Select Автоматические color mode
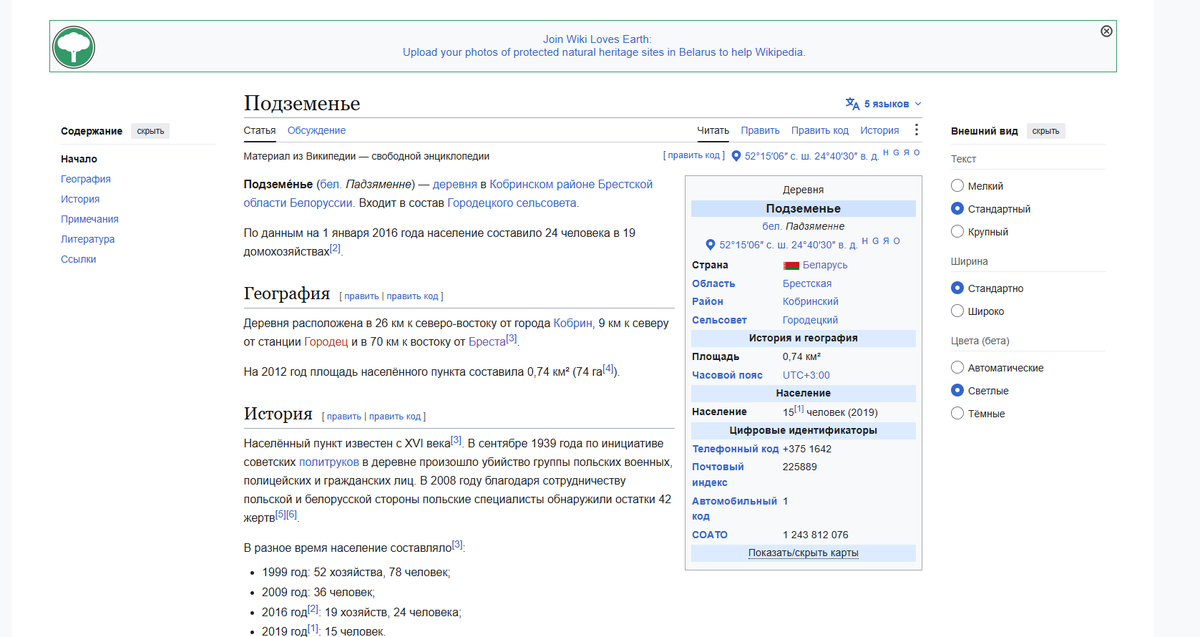 pyautogui.click(x=957, y=368)
